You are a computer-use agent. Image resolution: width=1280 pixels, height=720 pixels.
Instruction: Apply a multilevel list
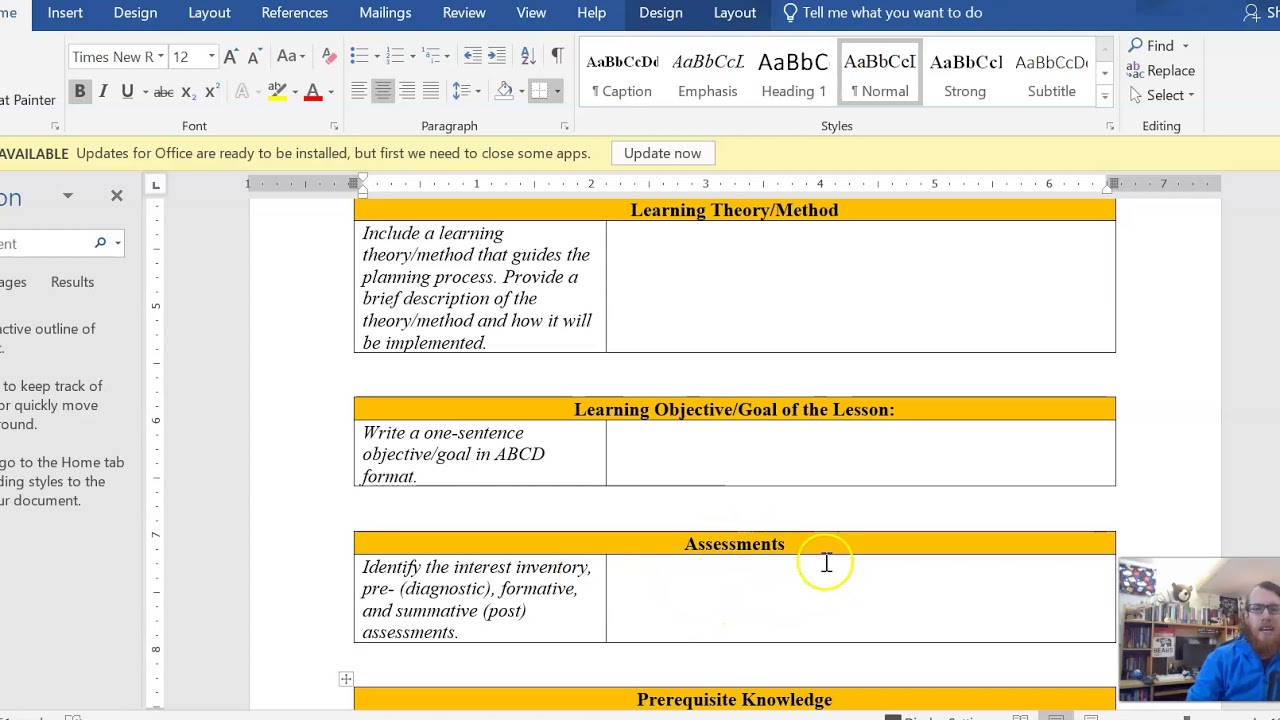(x=431, y=57)
